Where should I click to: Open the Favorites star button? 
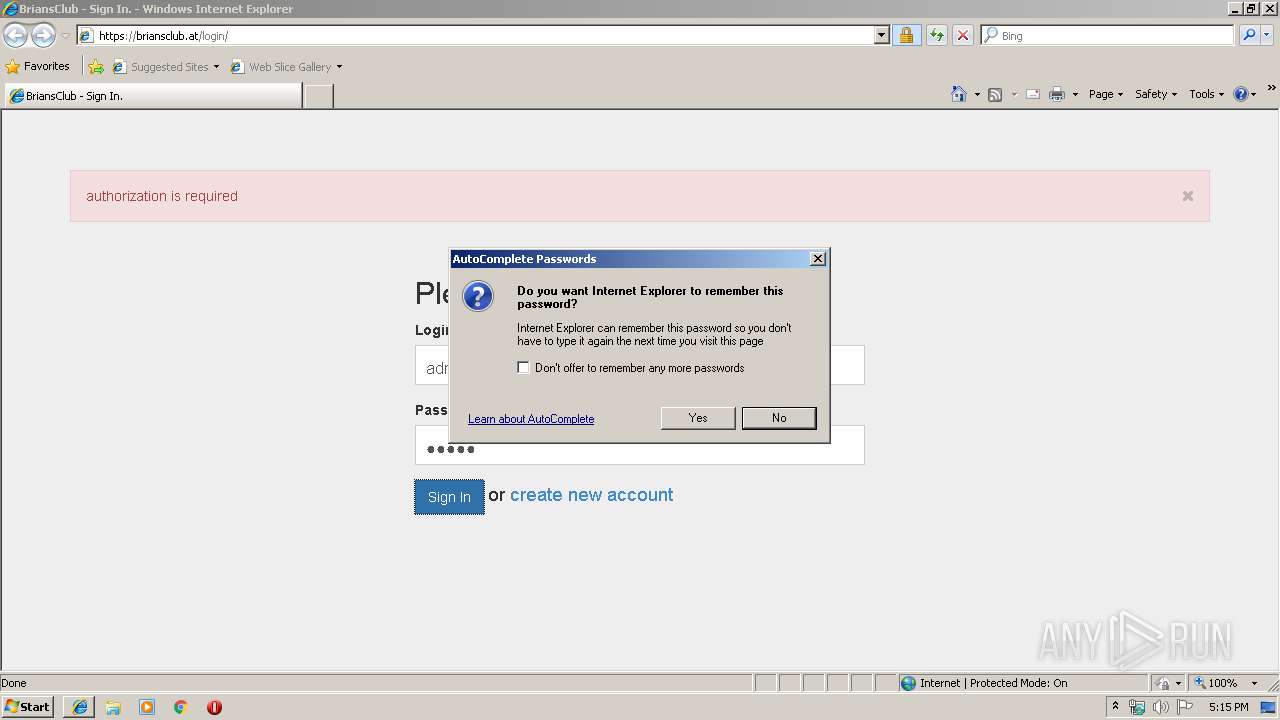(x=38, y=67)
